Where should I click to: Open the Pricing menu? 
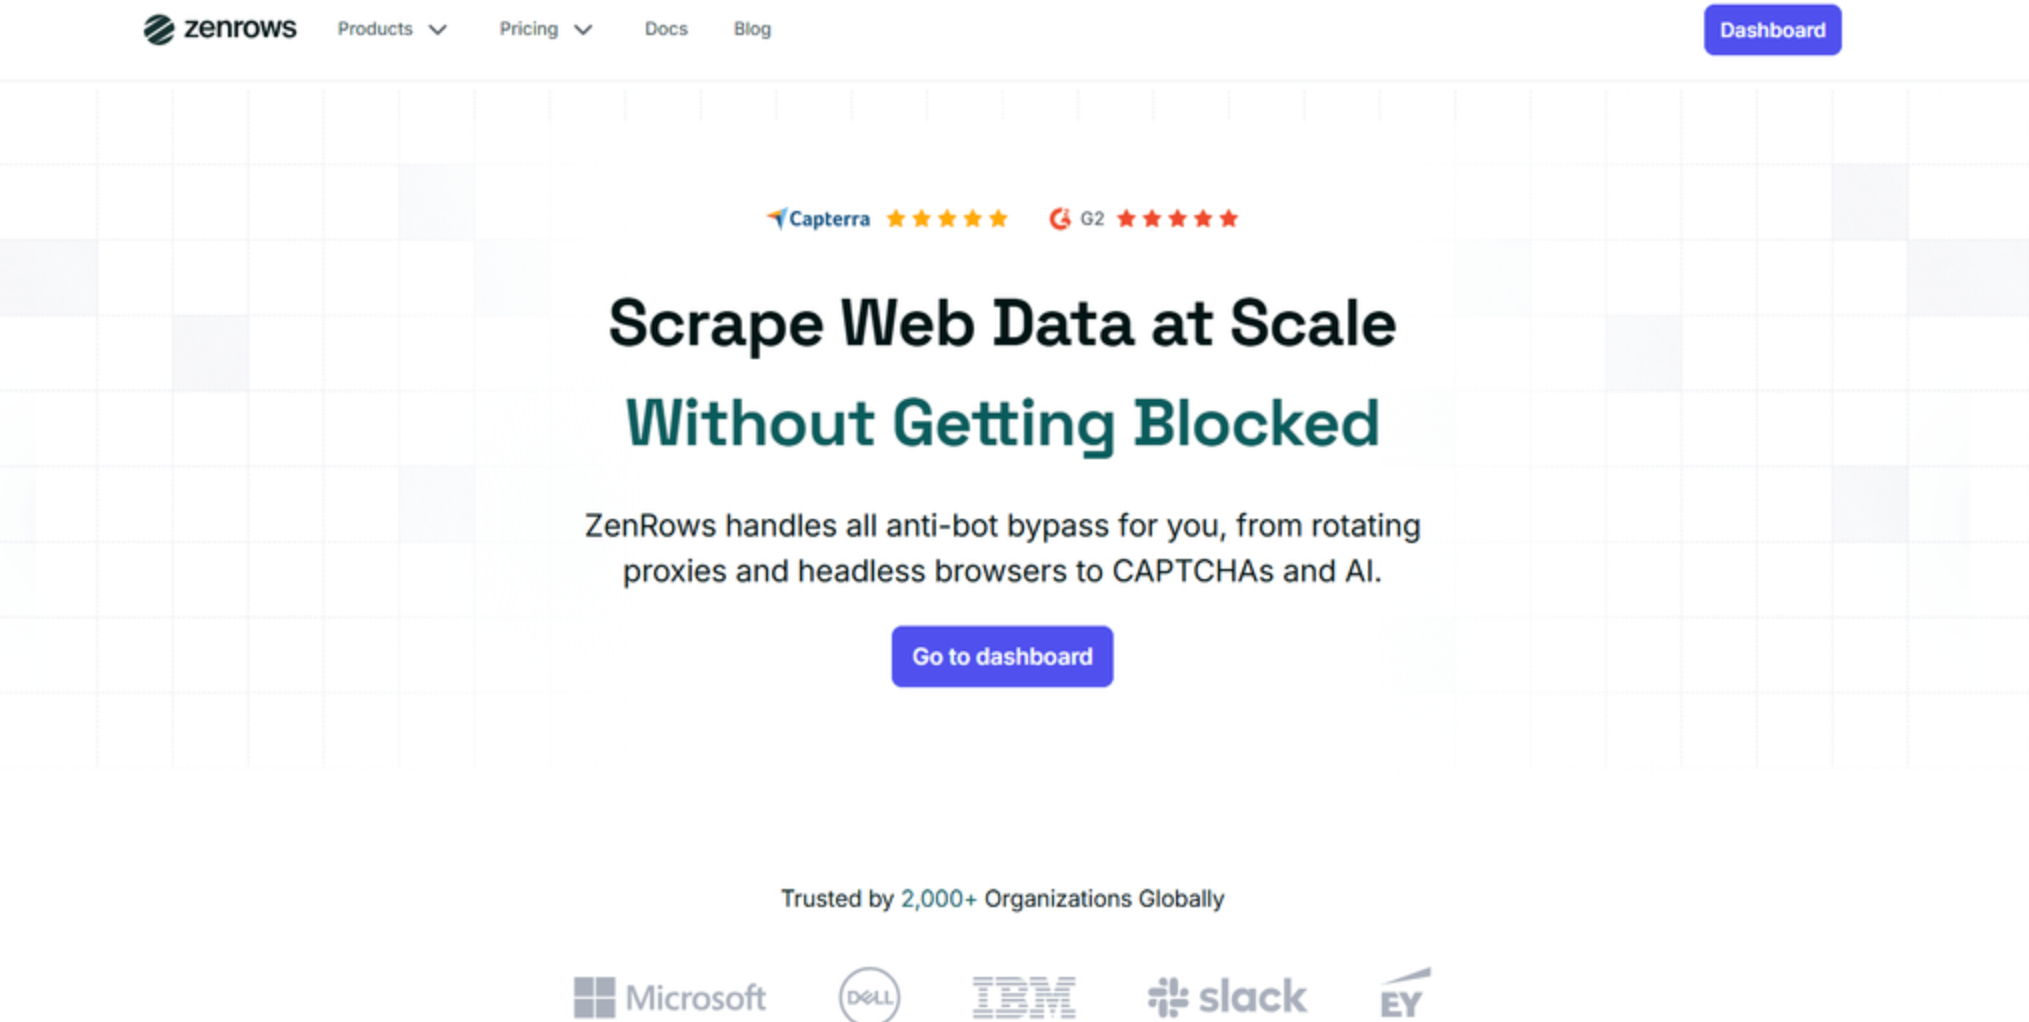pos(528,29)
